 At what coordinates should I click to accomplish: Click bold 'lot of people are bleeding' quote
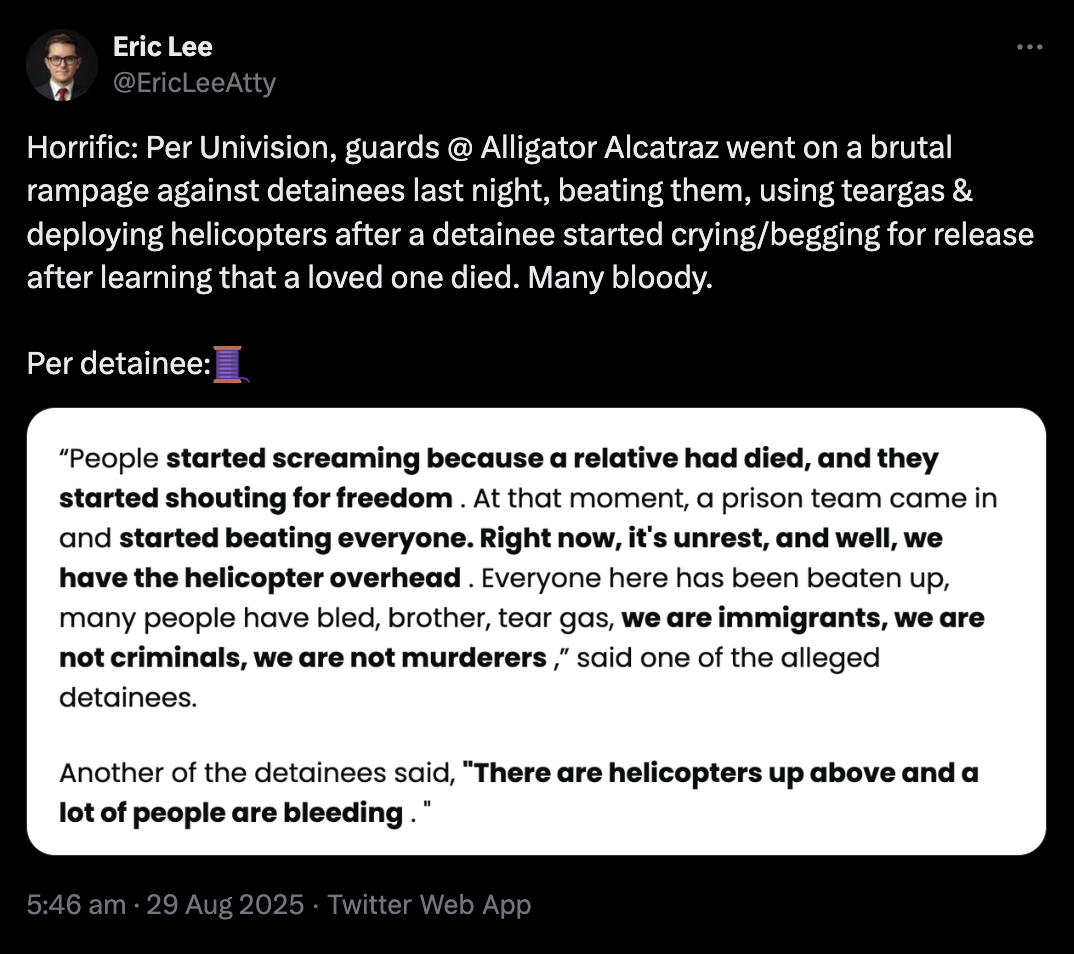(x=231, y=813)
